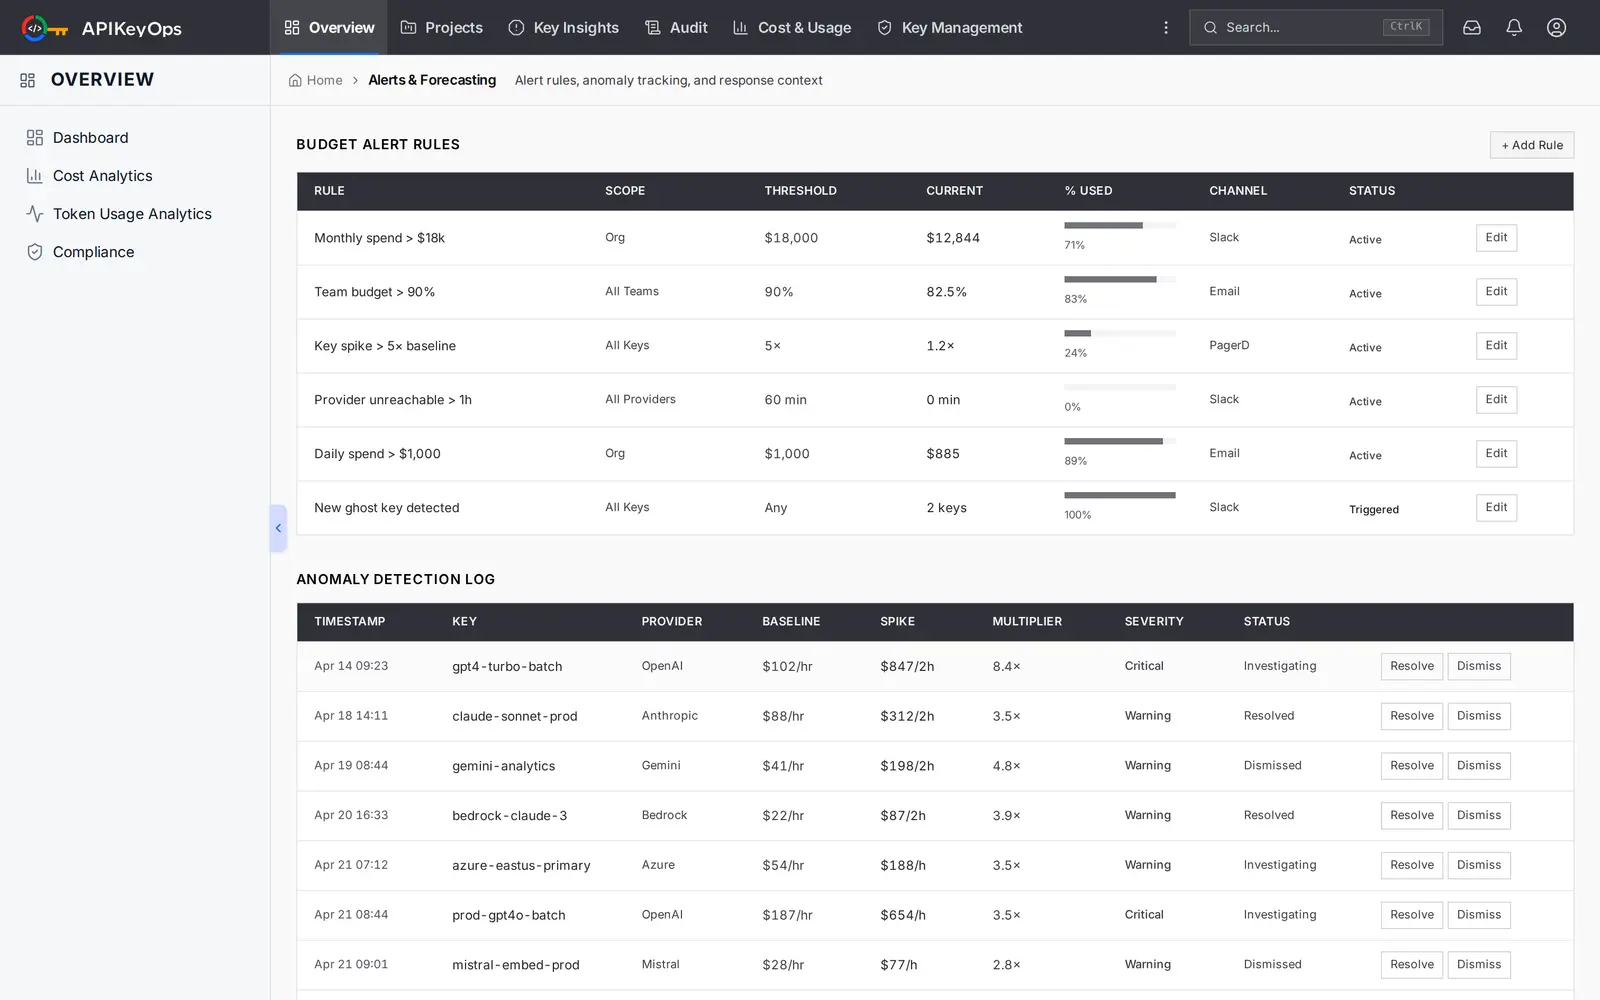
Task: Click the SEVERITY column header
Action: pos(1154,622)
